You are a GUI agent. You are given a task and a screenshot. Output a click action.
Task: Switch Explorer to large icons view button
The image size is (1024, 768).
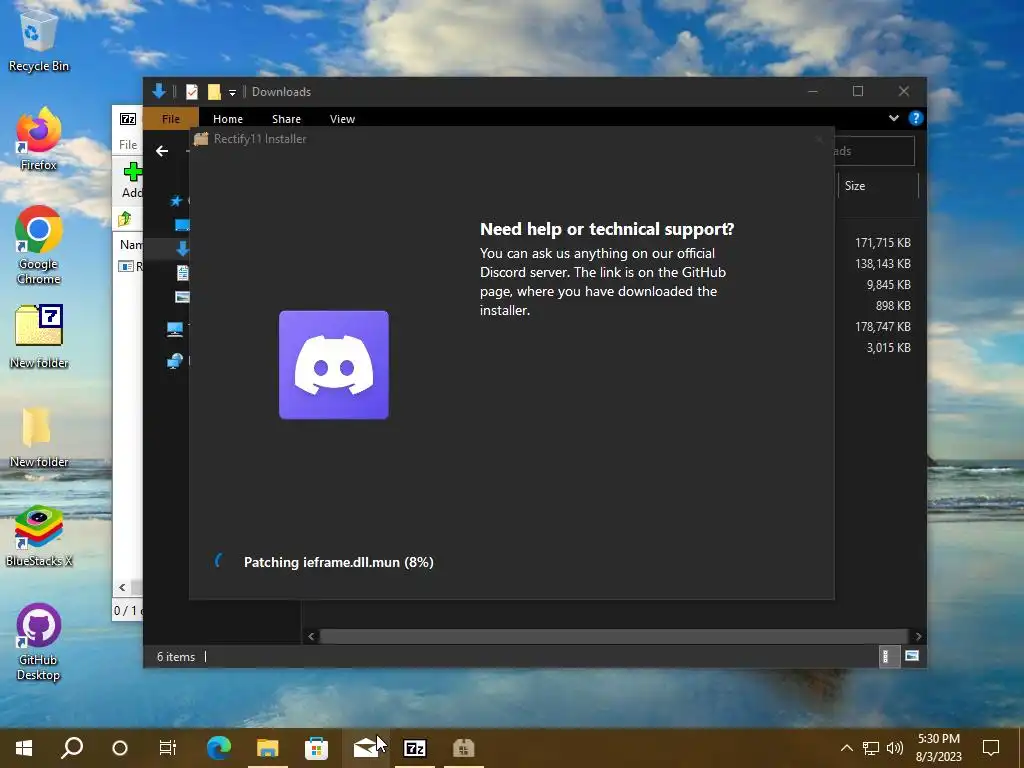click(912, 656)
